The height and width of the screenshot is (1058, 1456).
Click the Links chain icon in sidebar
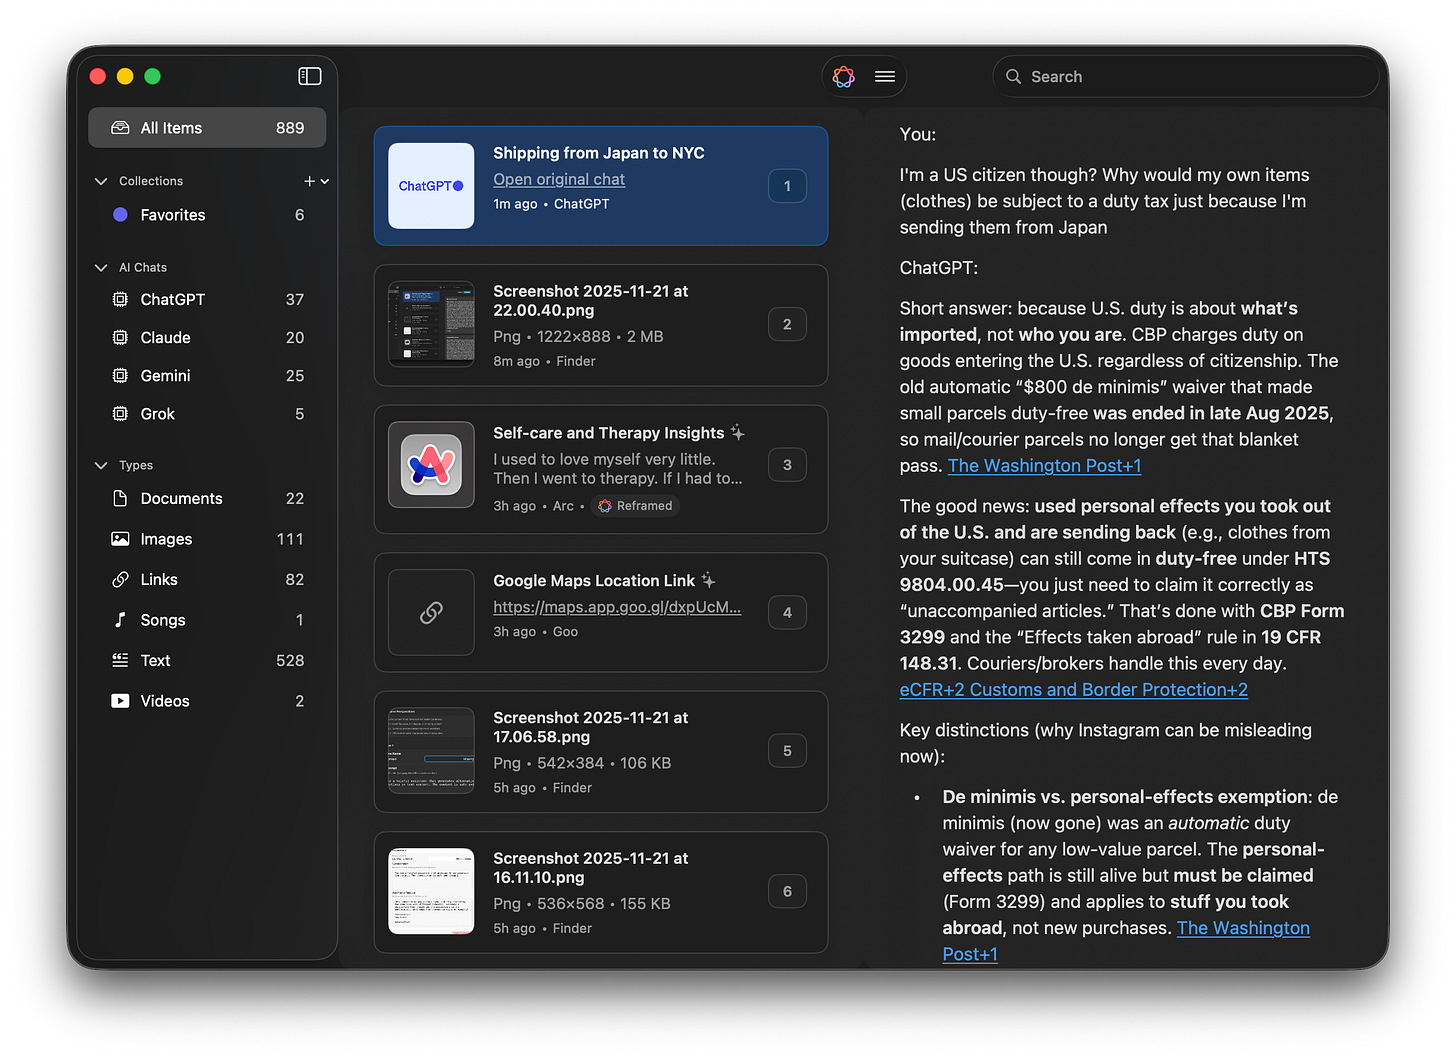(120, 579)
